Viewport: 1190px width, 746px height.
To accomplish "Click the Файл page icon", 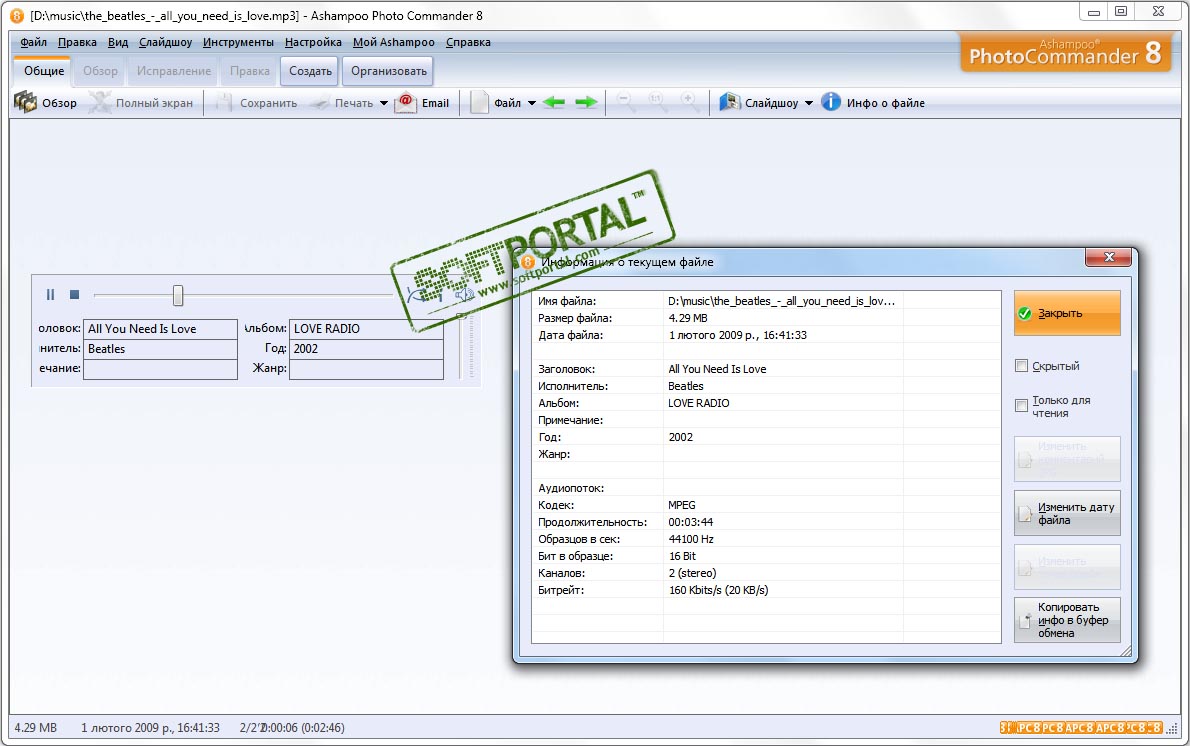I will [x=479, y=102].
